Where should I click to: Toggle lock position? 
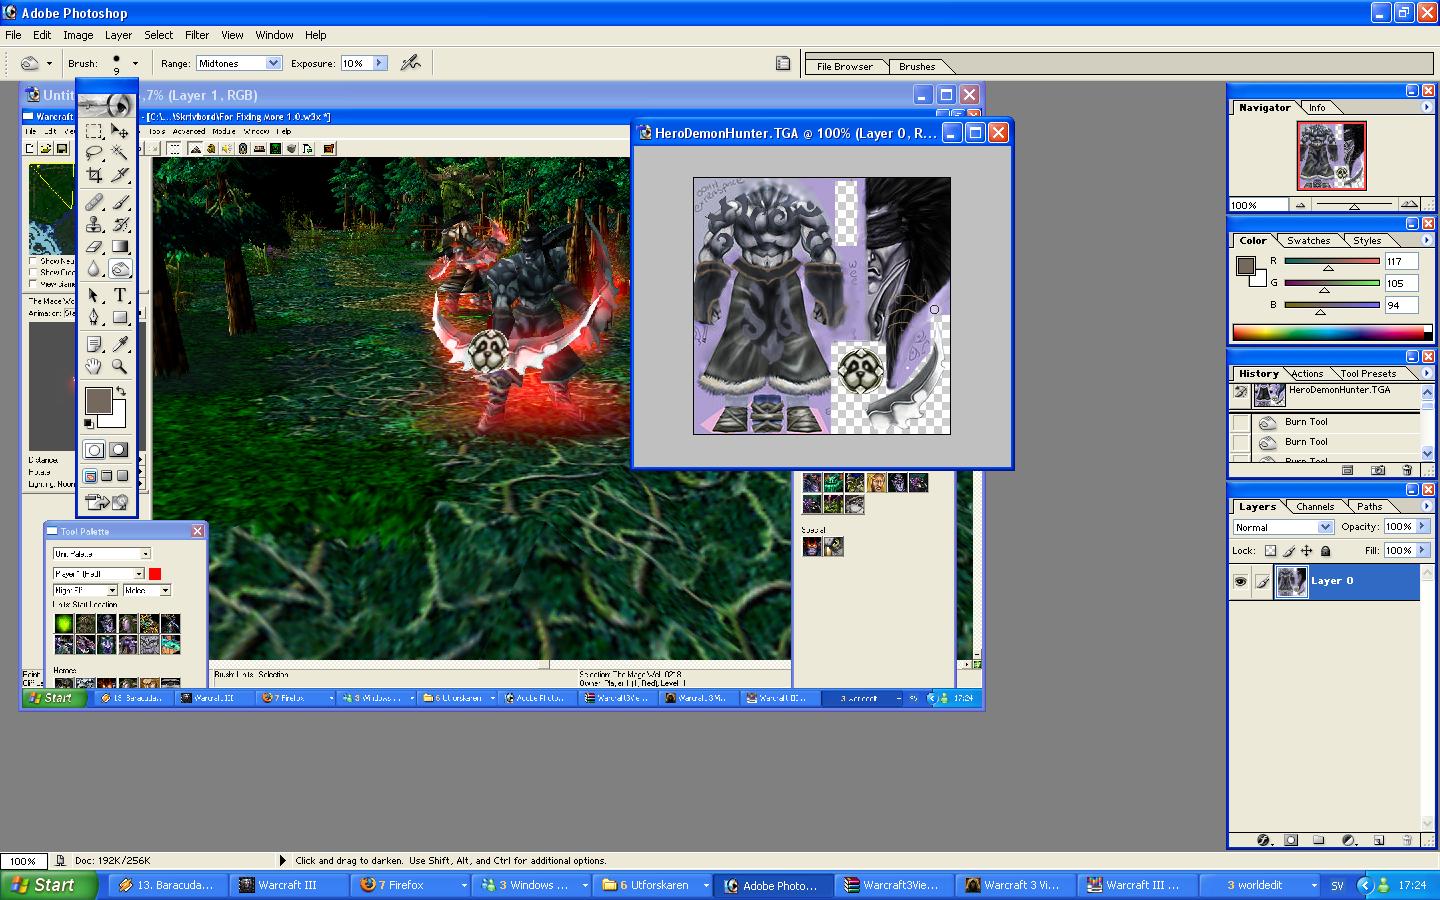tap(1307, 551)
